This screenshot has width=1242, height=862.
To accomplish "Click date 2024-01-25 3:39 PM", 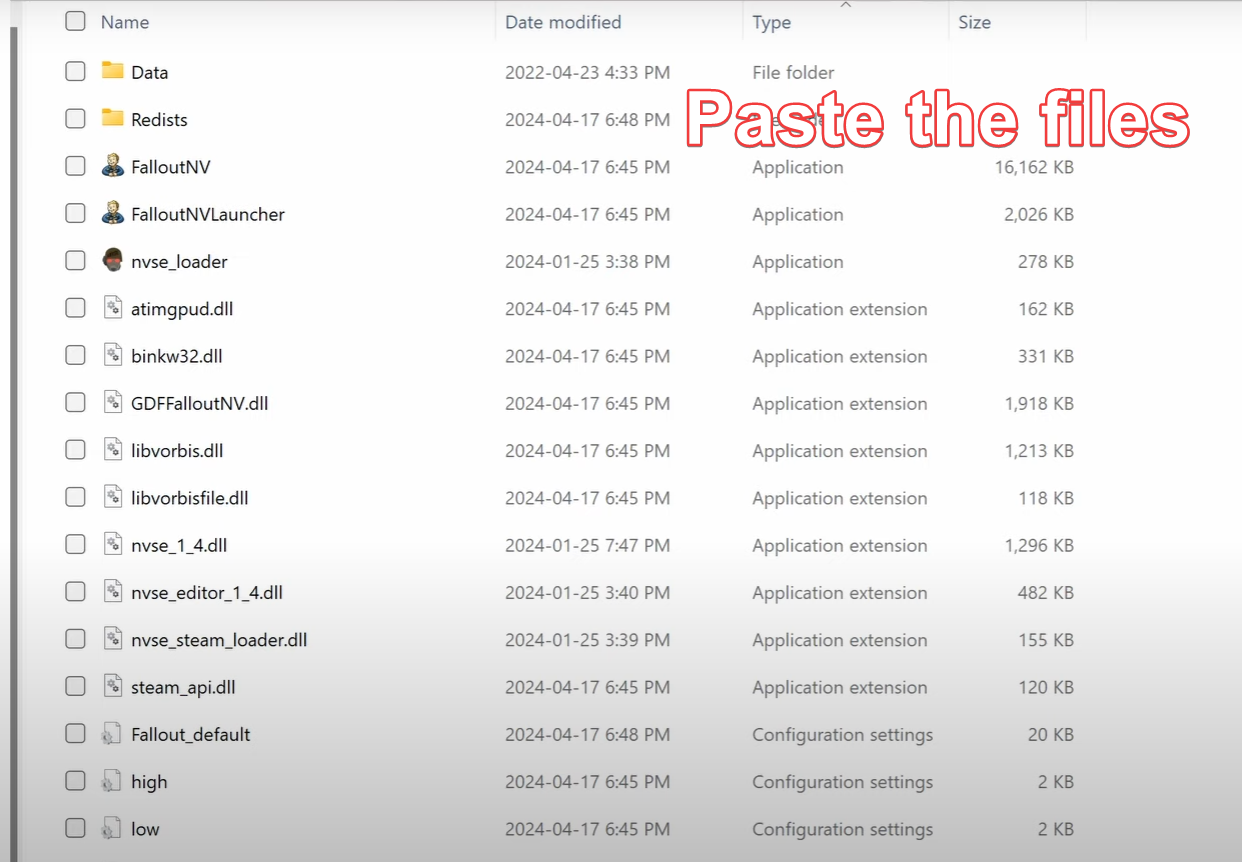I will click(588, 640).
